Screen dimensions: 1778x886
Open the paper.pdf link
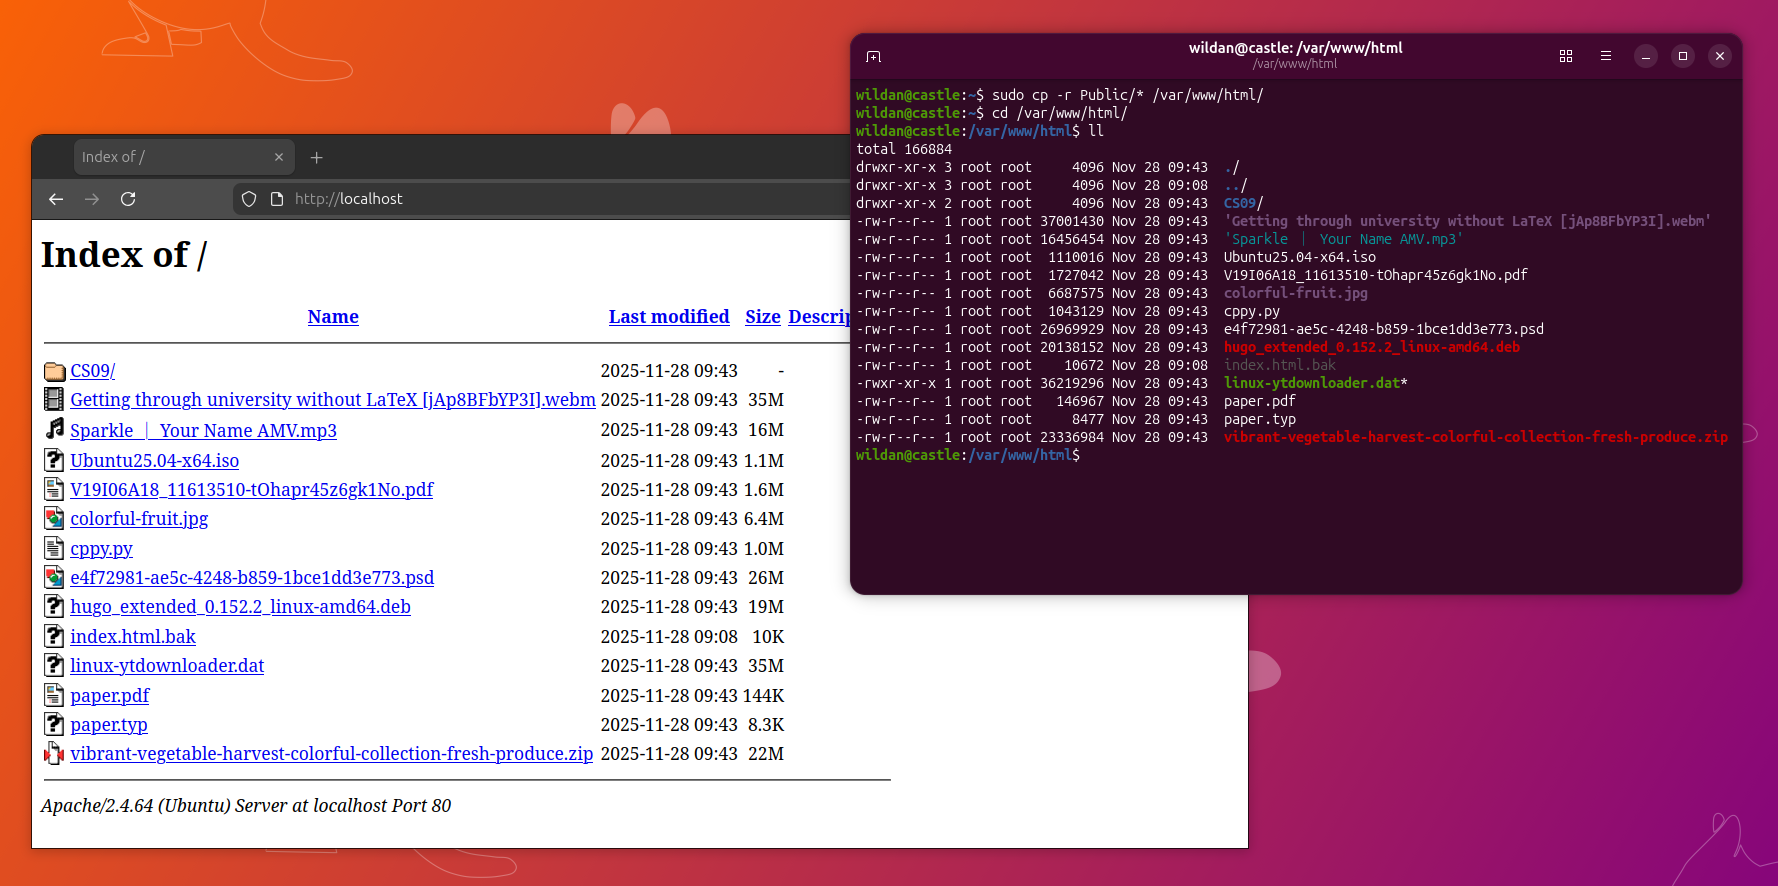[x=109, y=696]
